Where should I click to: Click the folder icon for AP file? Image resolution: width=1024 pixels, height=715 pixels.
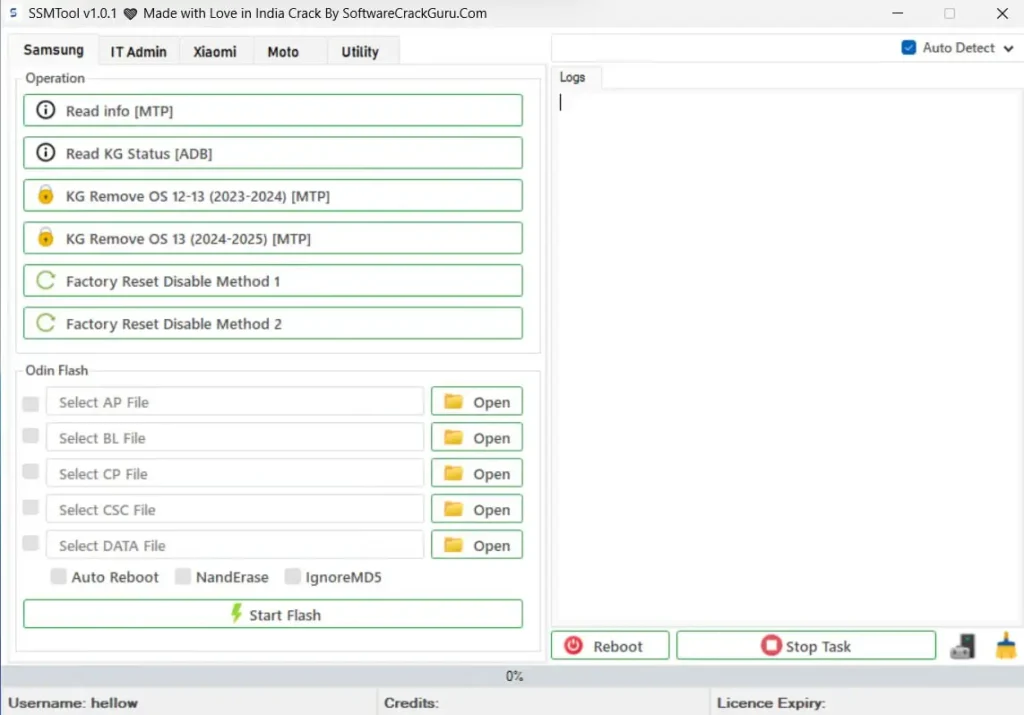[x=454, y=402]
